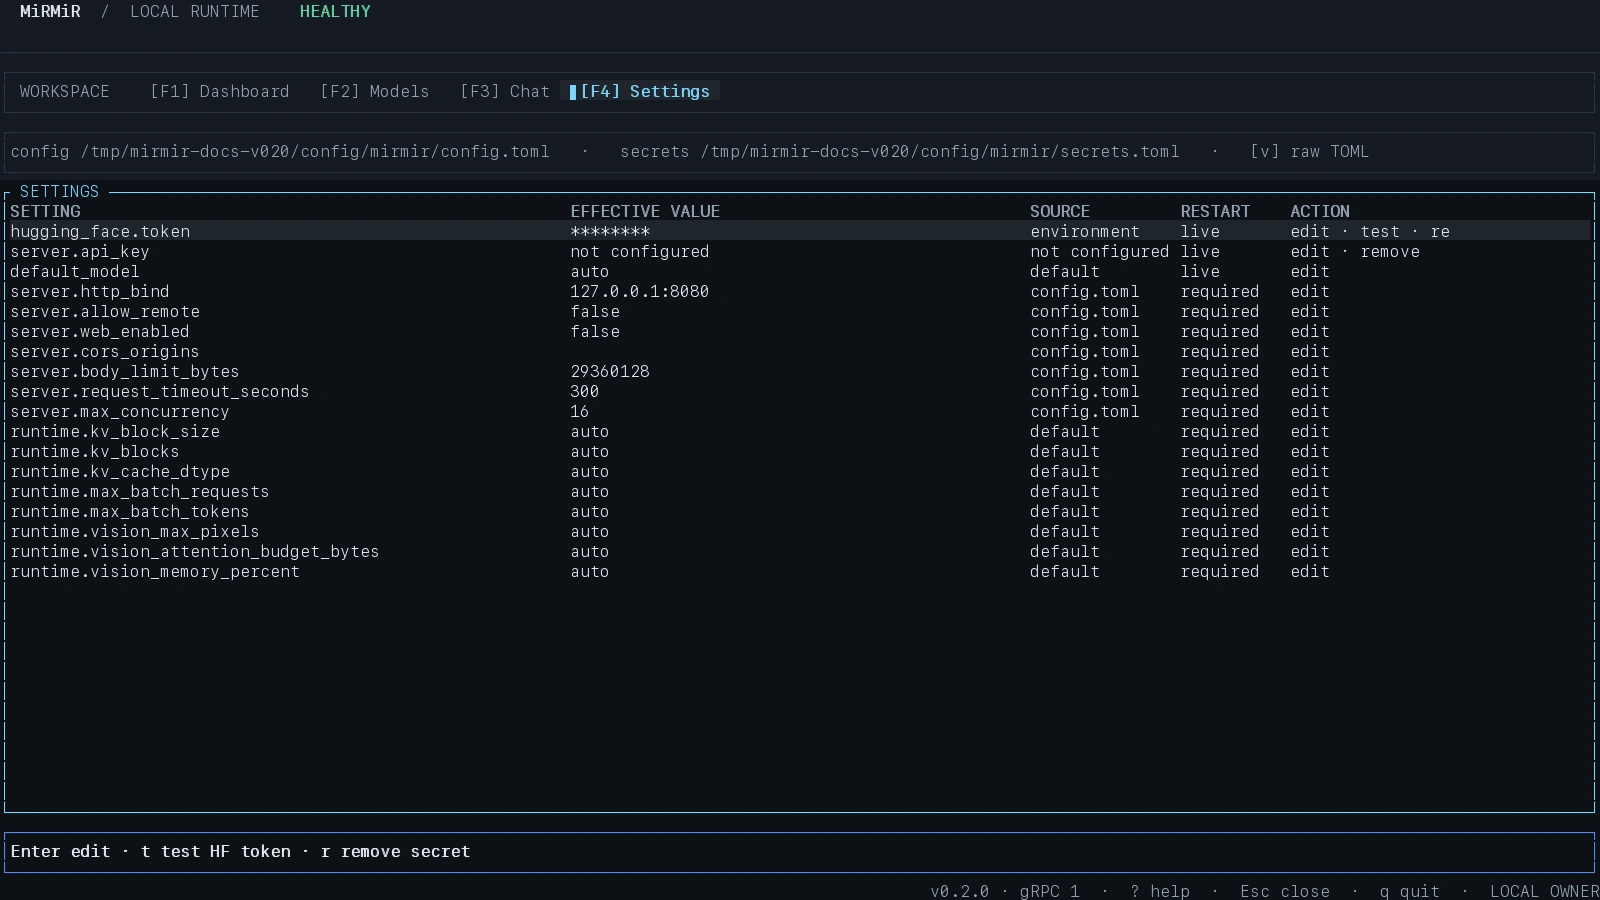
Task: Go to the [F3] Chat tab
Action: point(505,91)
